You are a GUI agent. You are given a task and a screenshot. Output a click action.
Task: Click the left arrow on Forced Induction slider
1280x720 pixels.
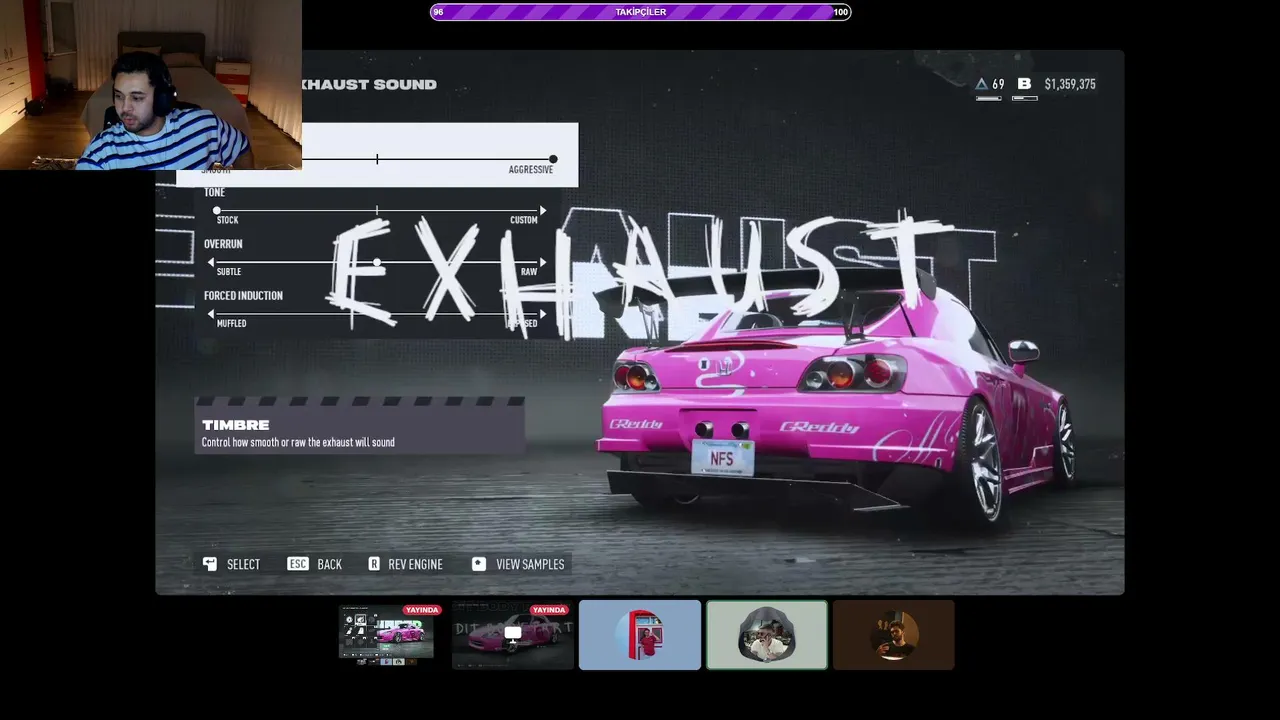(x=210, y=315)
